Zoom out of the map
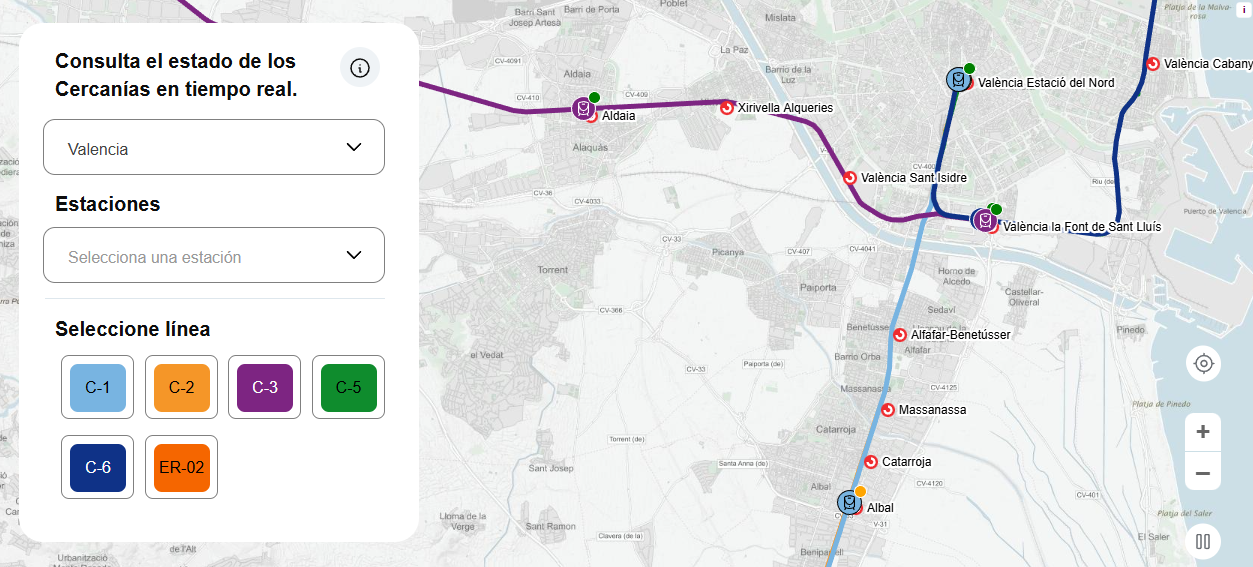Screen dimensions: 1253x567 tap(1203, 473)
